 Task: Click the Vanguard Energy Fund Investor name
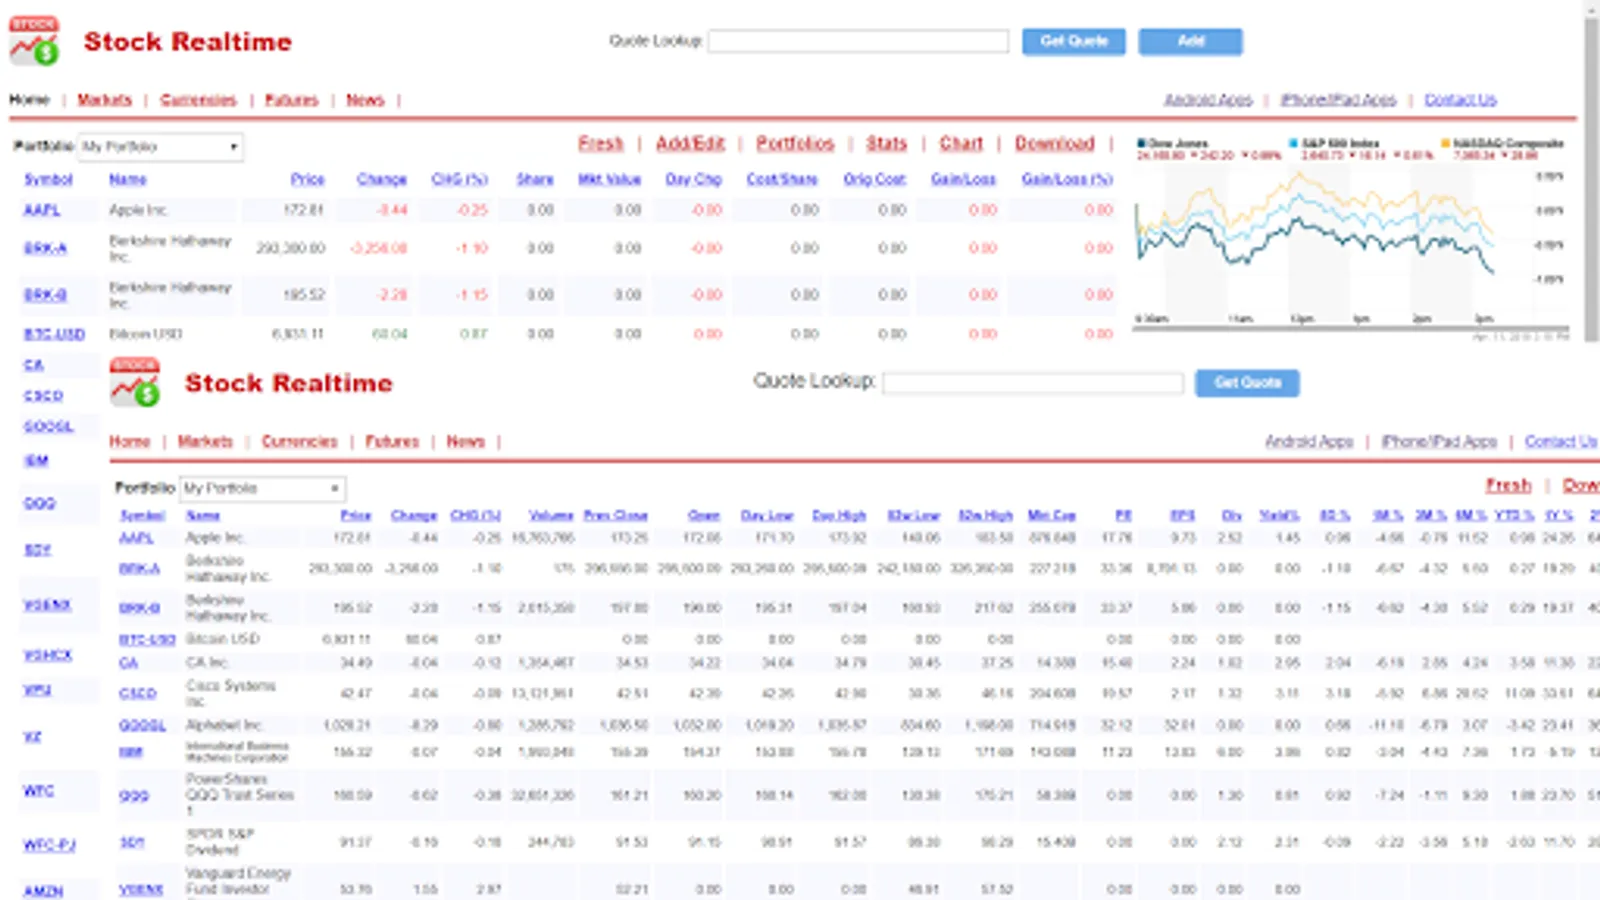[238, 881]
